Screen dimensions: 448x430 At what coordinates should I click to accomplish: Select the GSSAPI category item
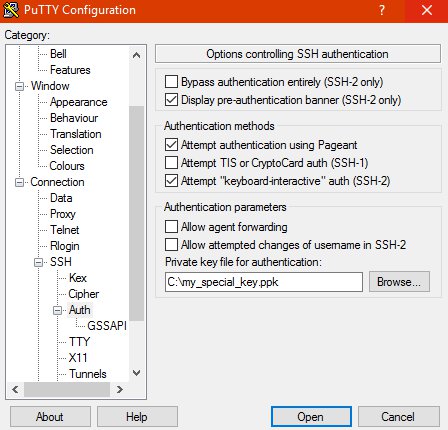coord(107,326)
